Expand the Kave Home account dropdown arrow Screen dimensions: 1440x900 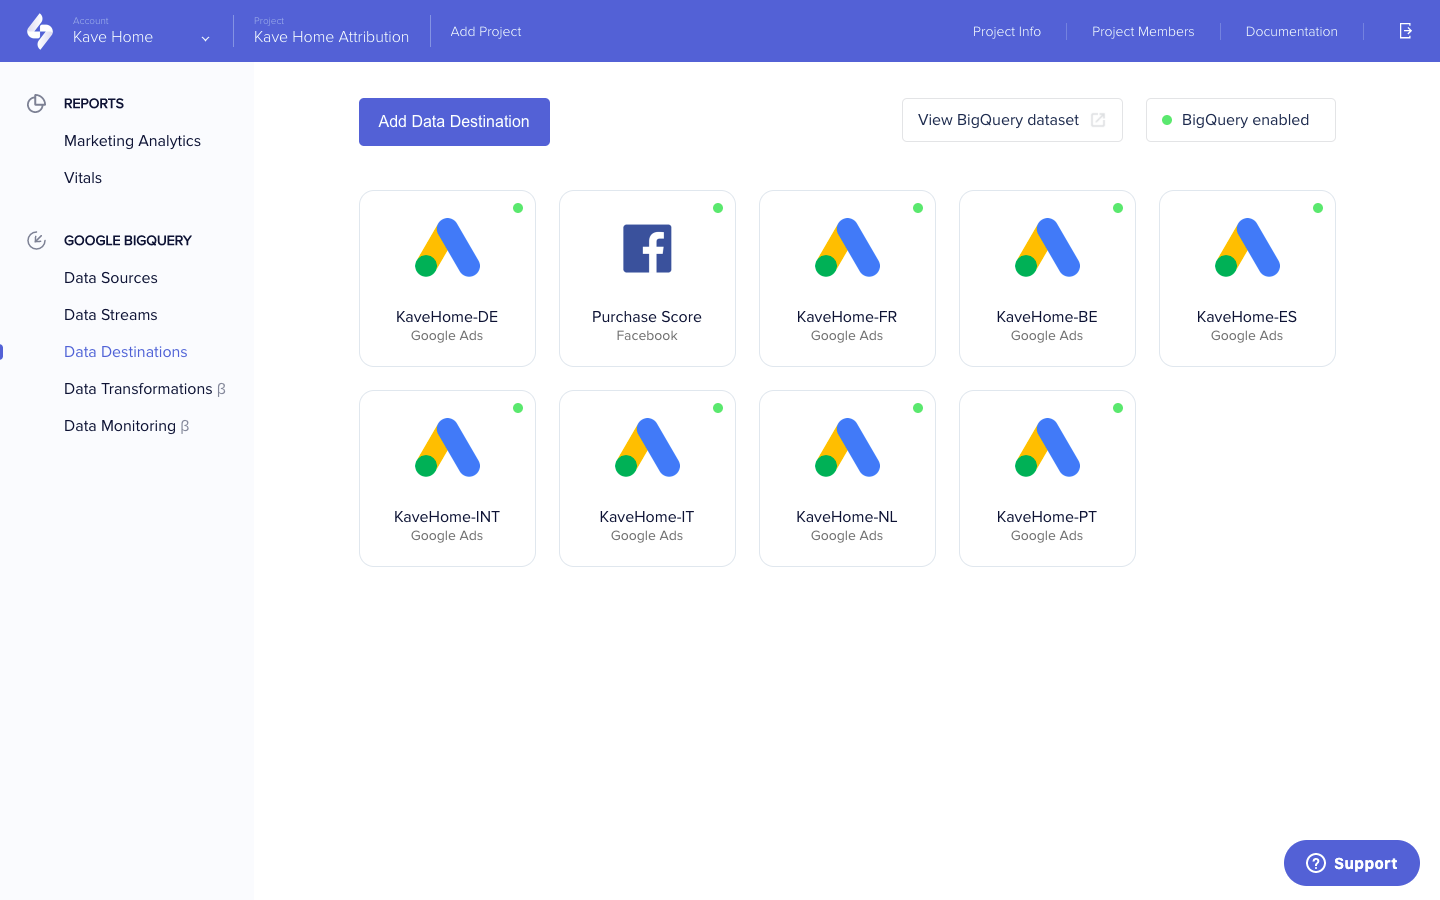click(205, 39)
